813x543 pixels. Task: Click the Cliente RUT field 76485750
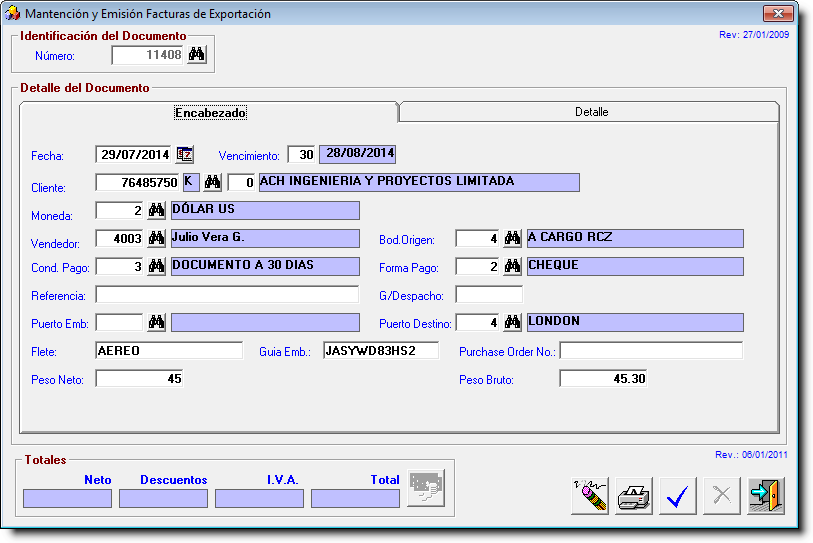[x=138, y=183]
